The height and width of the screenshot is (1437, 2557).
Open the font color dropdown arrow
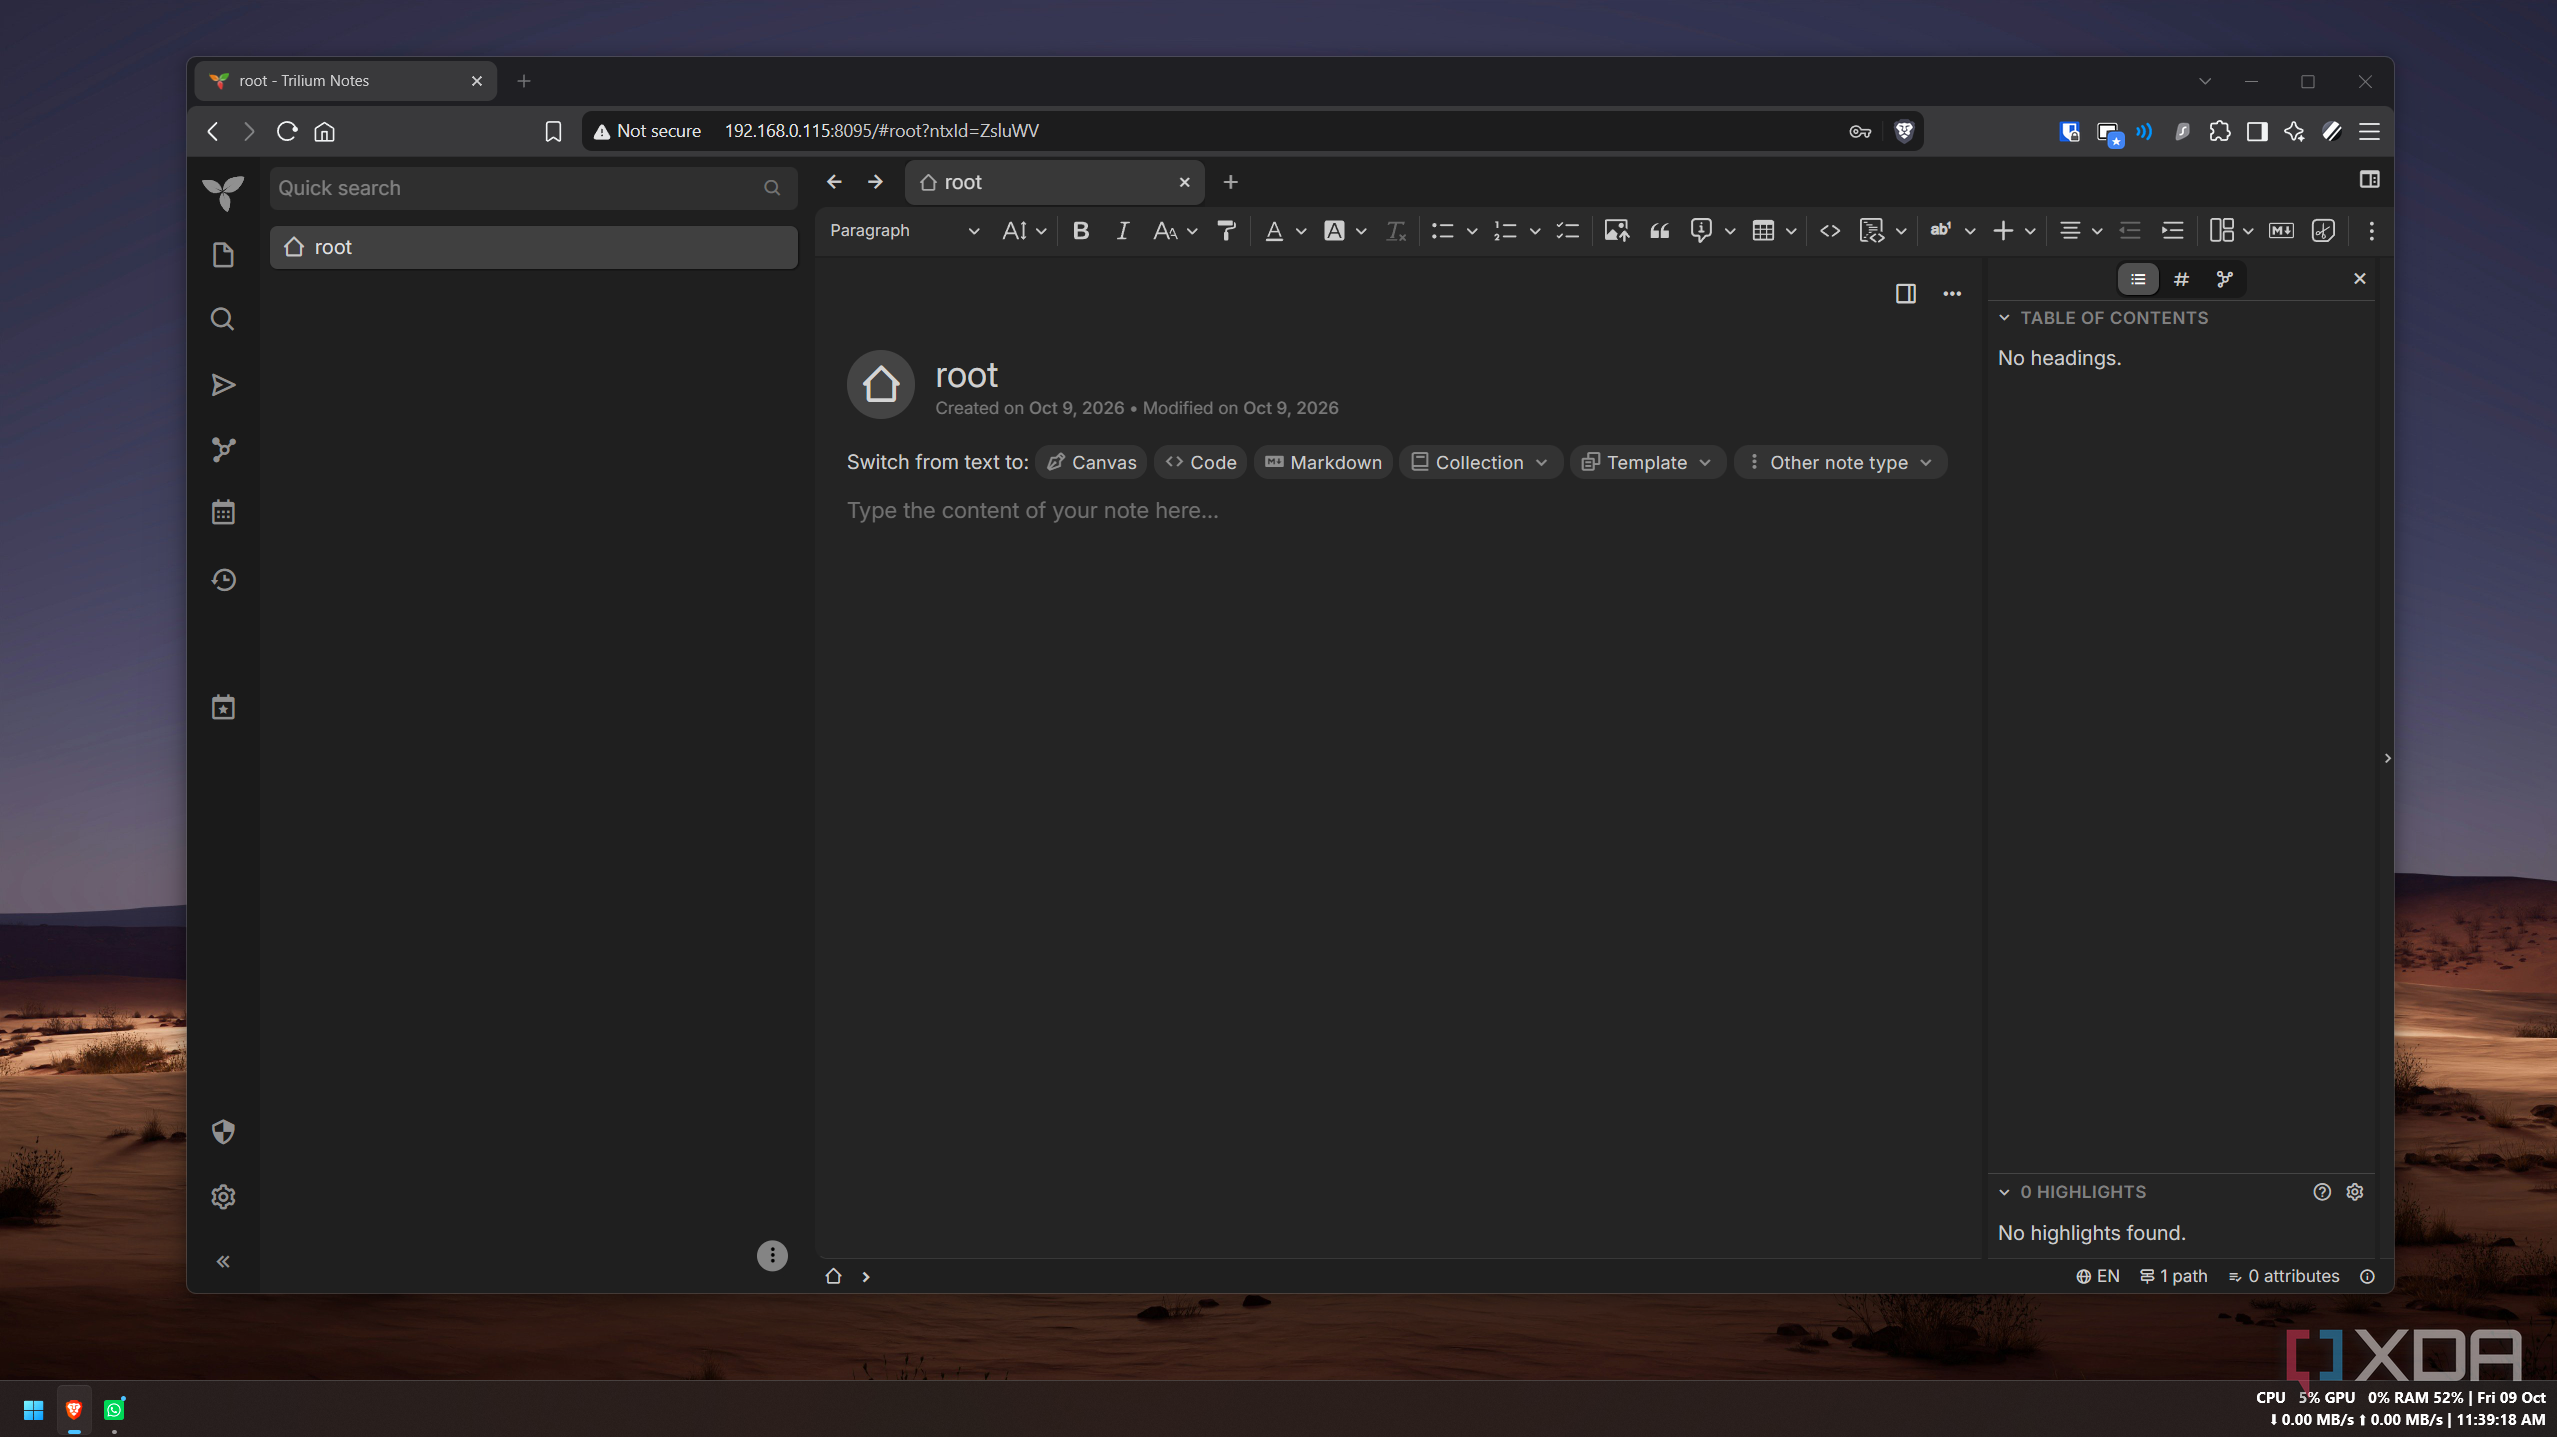coord(1301,232)
